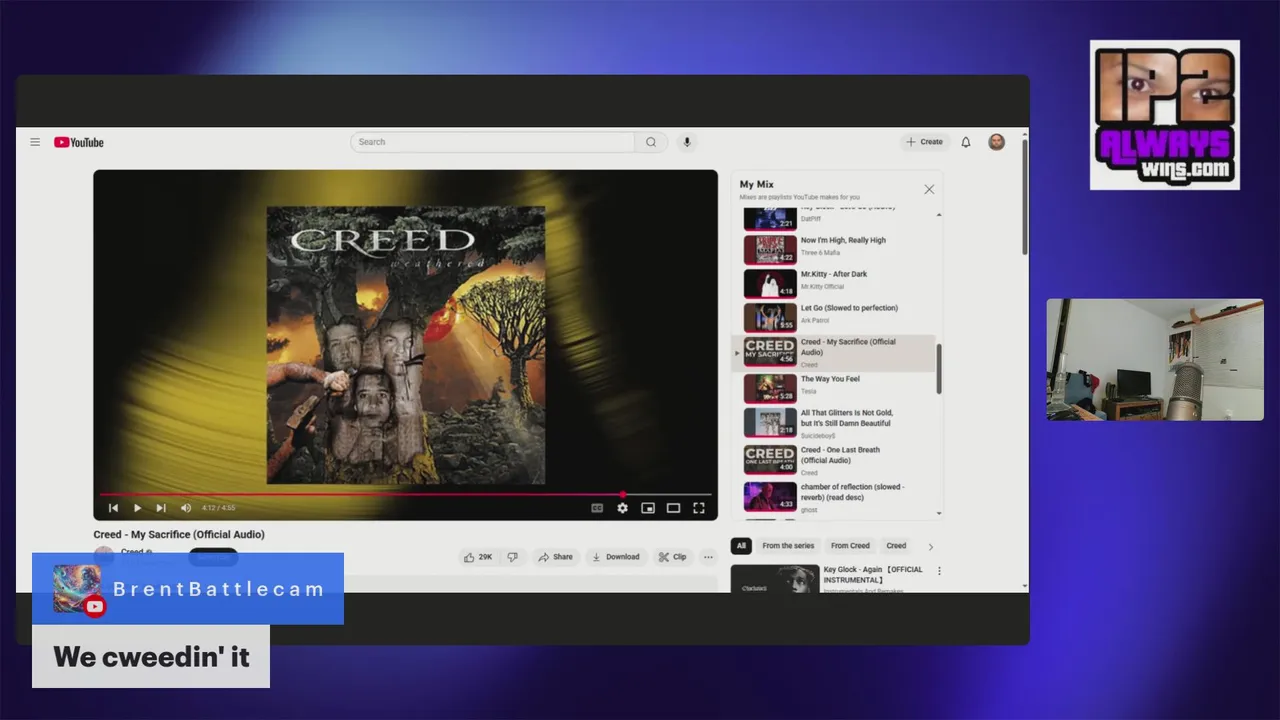Open Mr.Kitty After Dark thumbnail
Screen dimensions: 1280x720
[770, 283]
